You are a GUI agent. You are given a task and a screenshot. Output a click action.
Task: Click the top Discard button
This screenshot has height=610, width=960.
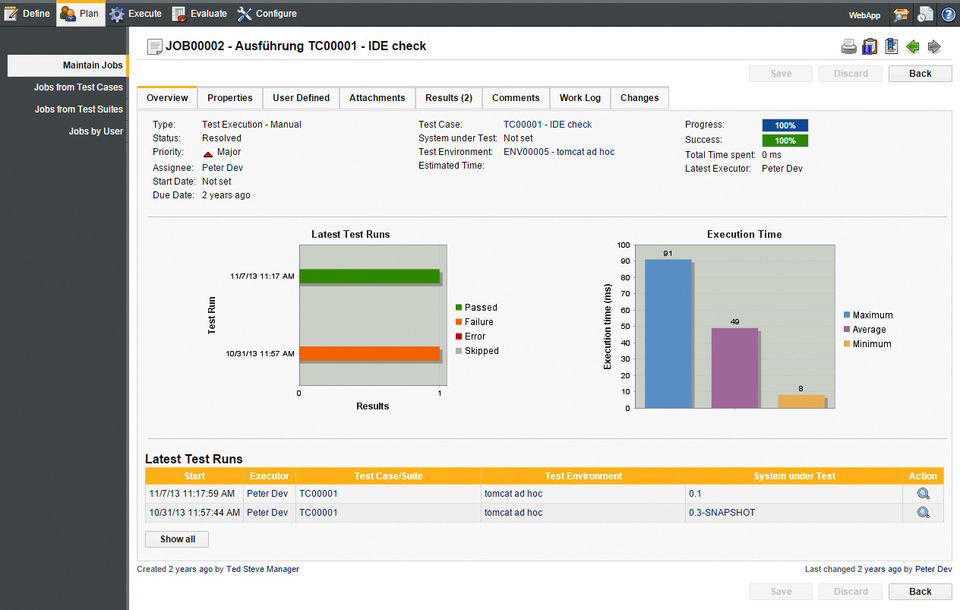pyautogui.click(x=850, y=73)
